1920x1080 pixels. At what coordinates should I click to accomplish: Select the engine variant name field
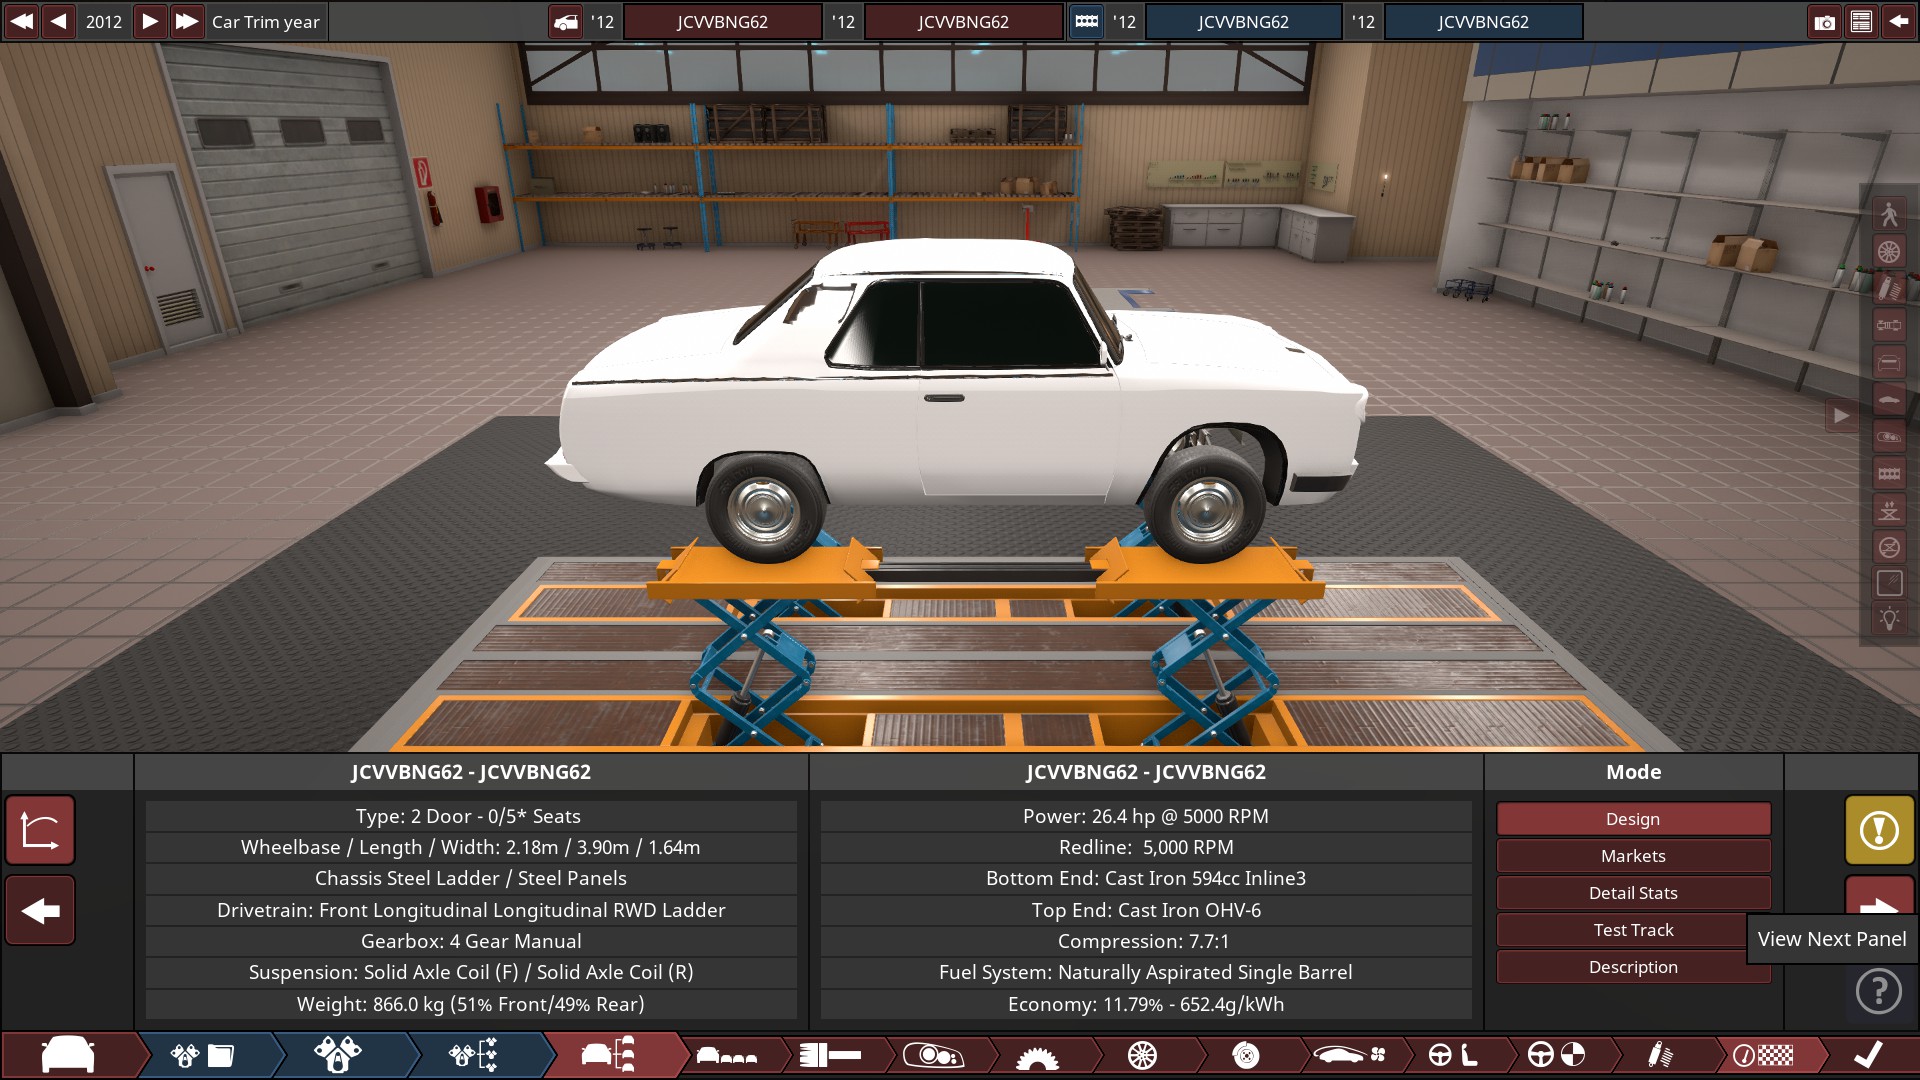[x=1483, y=22]
